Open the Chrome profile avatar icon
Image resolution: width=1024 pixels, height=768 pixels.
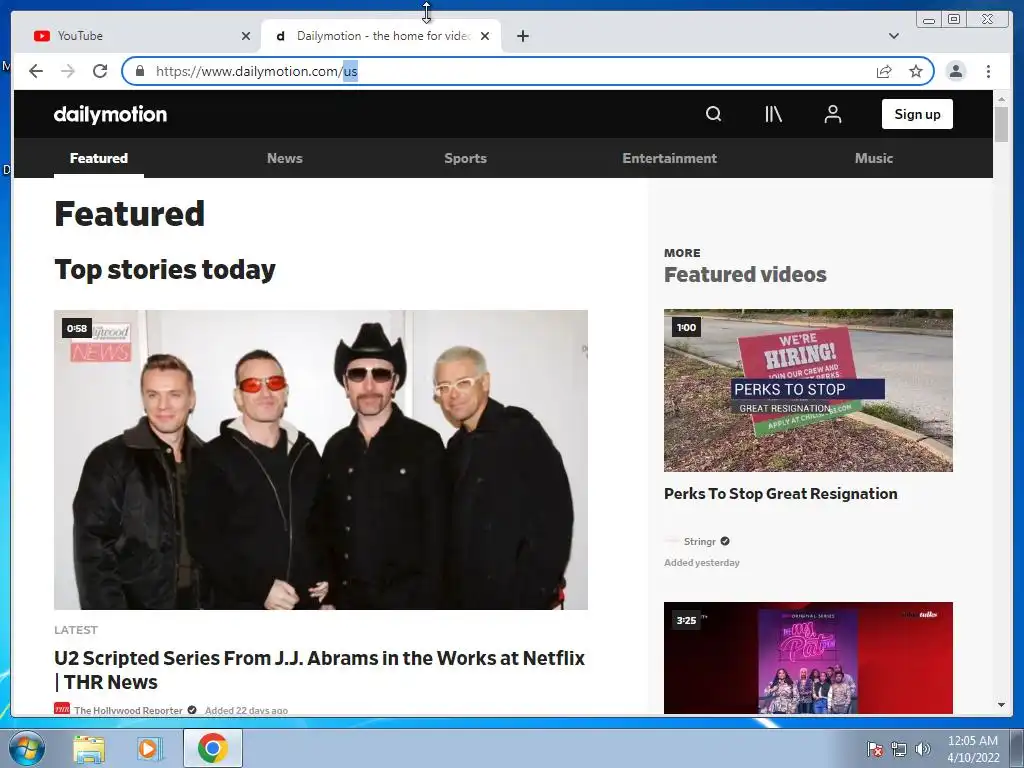pyautogui.click(x=955, y=71)
